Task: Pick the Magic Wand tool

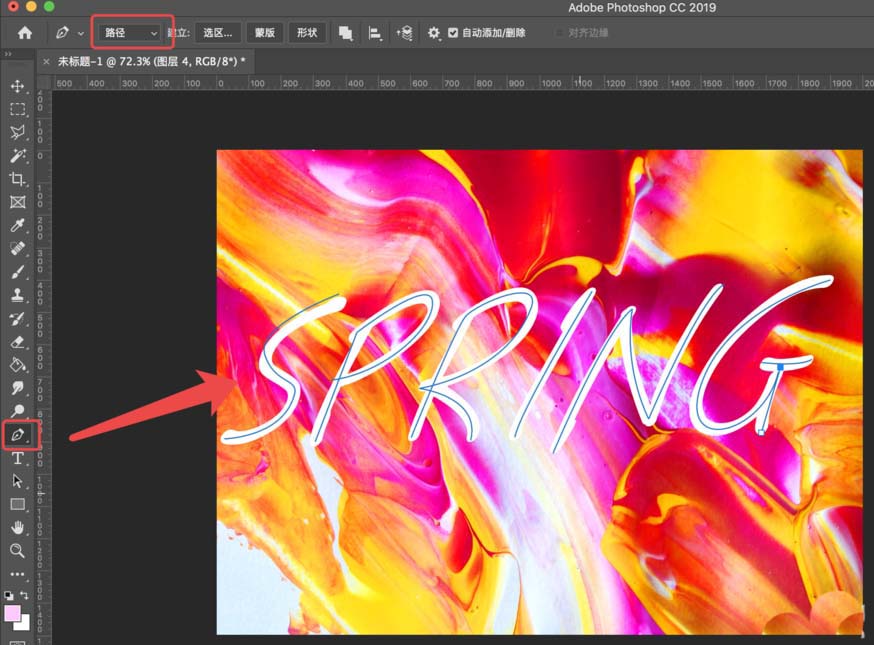Action: click(17, 156)
